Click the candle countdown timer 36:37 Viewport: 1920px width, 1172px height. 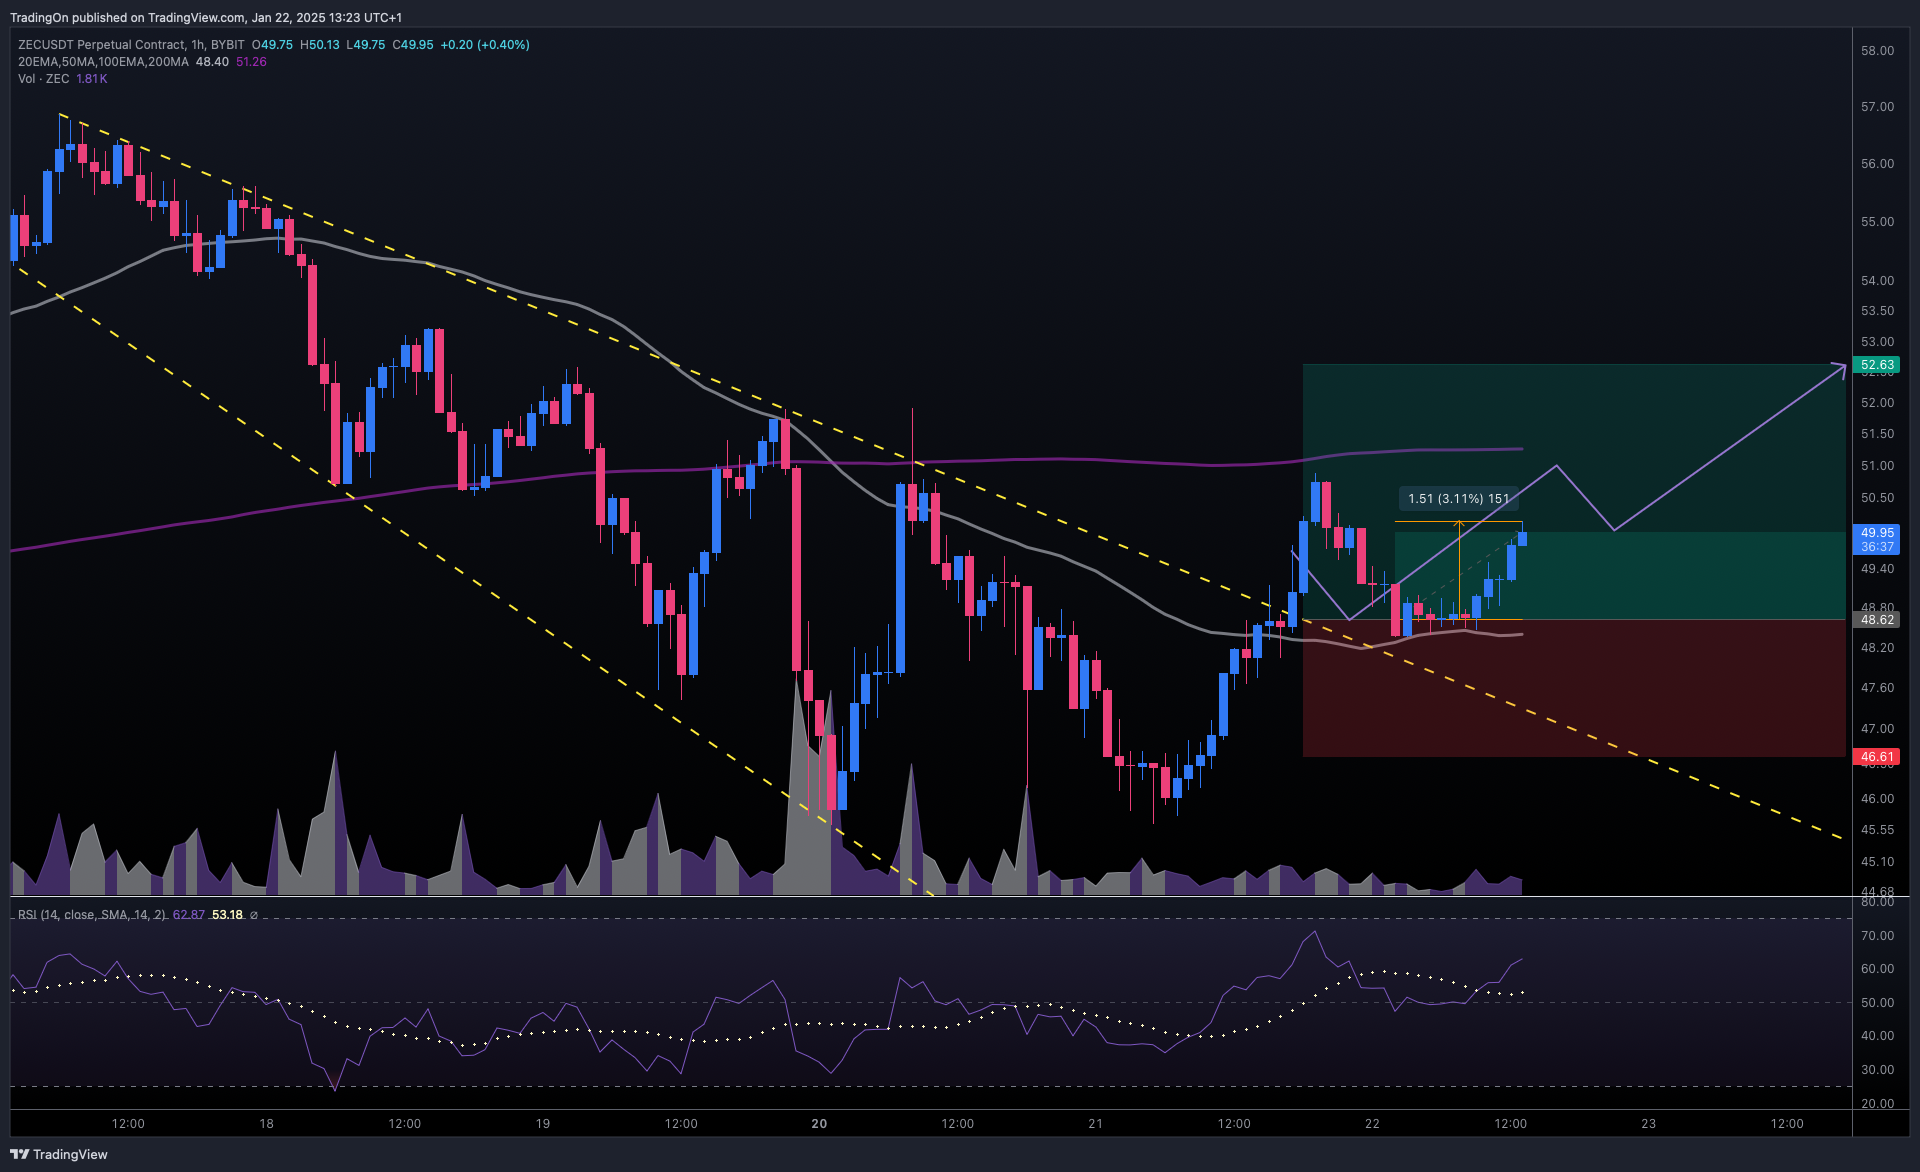point(1877,547)
